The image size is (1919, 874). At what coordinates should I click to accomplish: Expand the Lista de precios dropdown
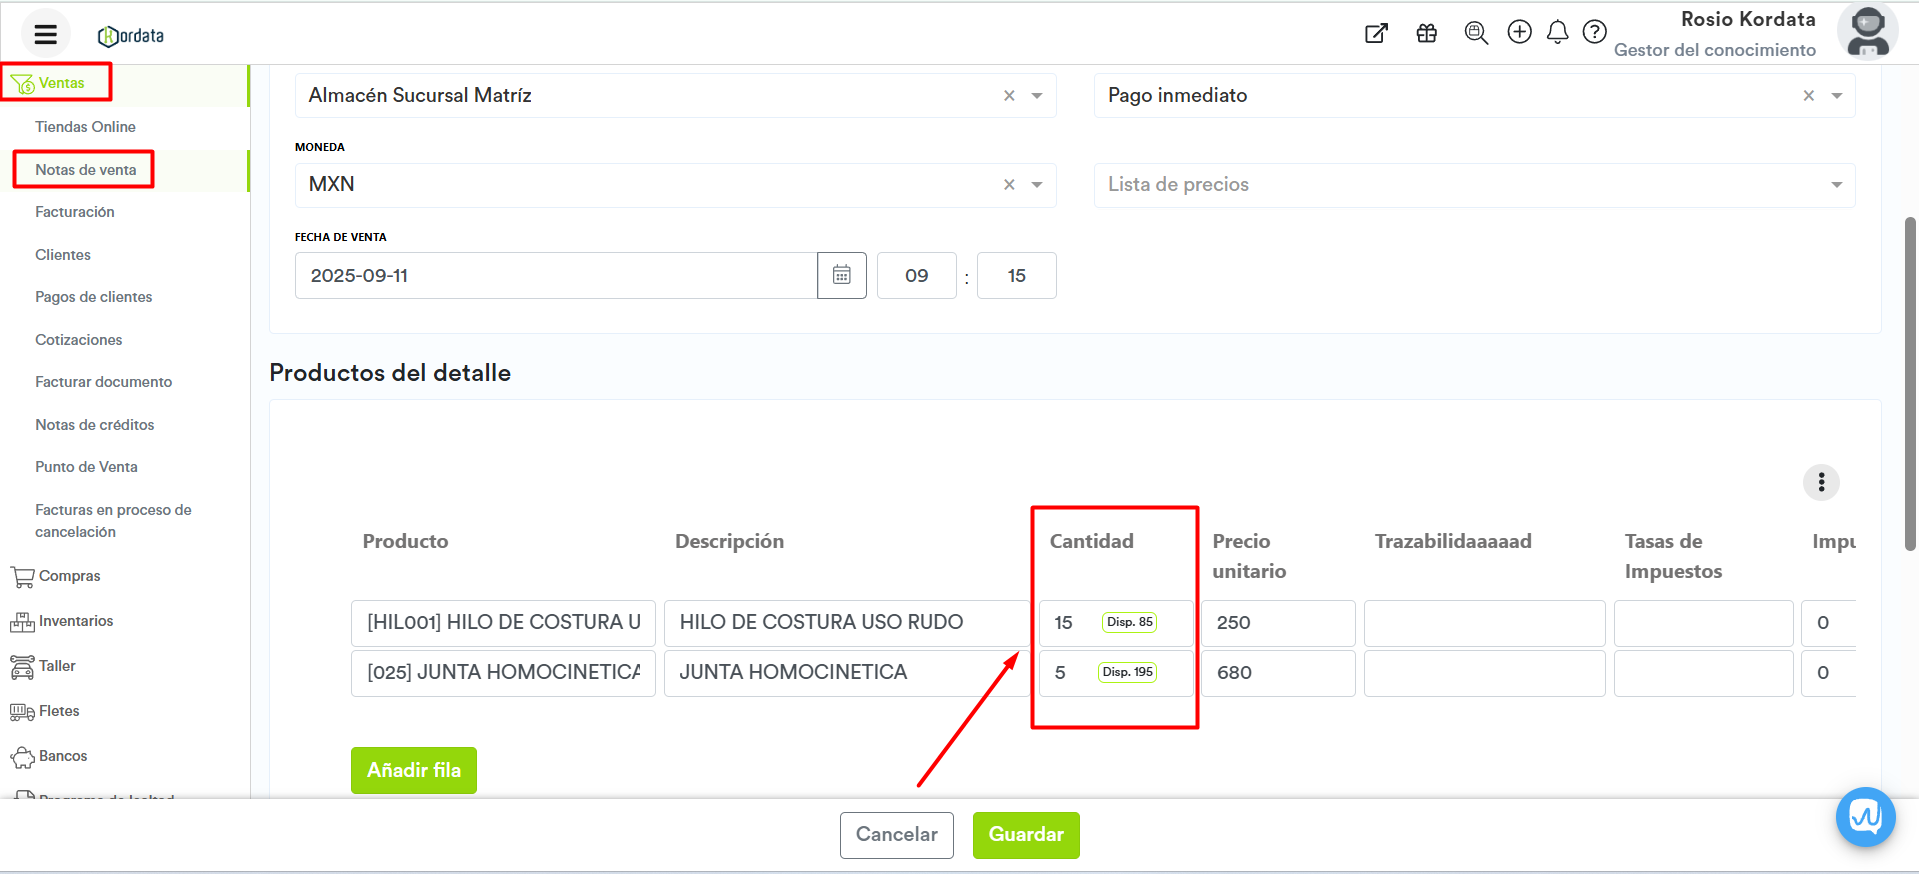point(1836,185)
